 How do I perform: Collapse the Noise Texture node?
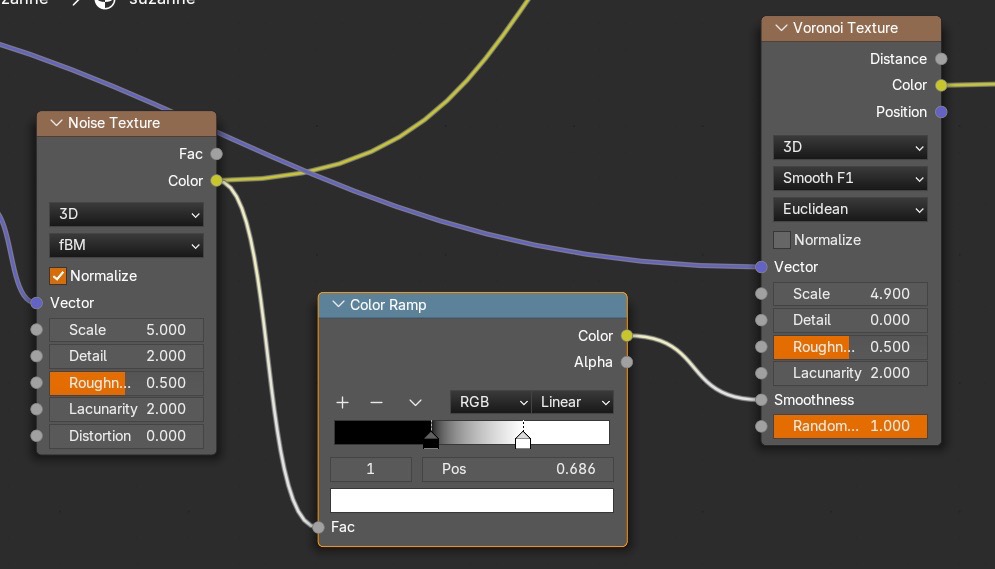56,122
